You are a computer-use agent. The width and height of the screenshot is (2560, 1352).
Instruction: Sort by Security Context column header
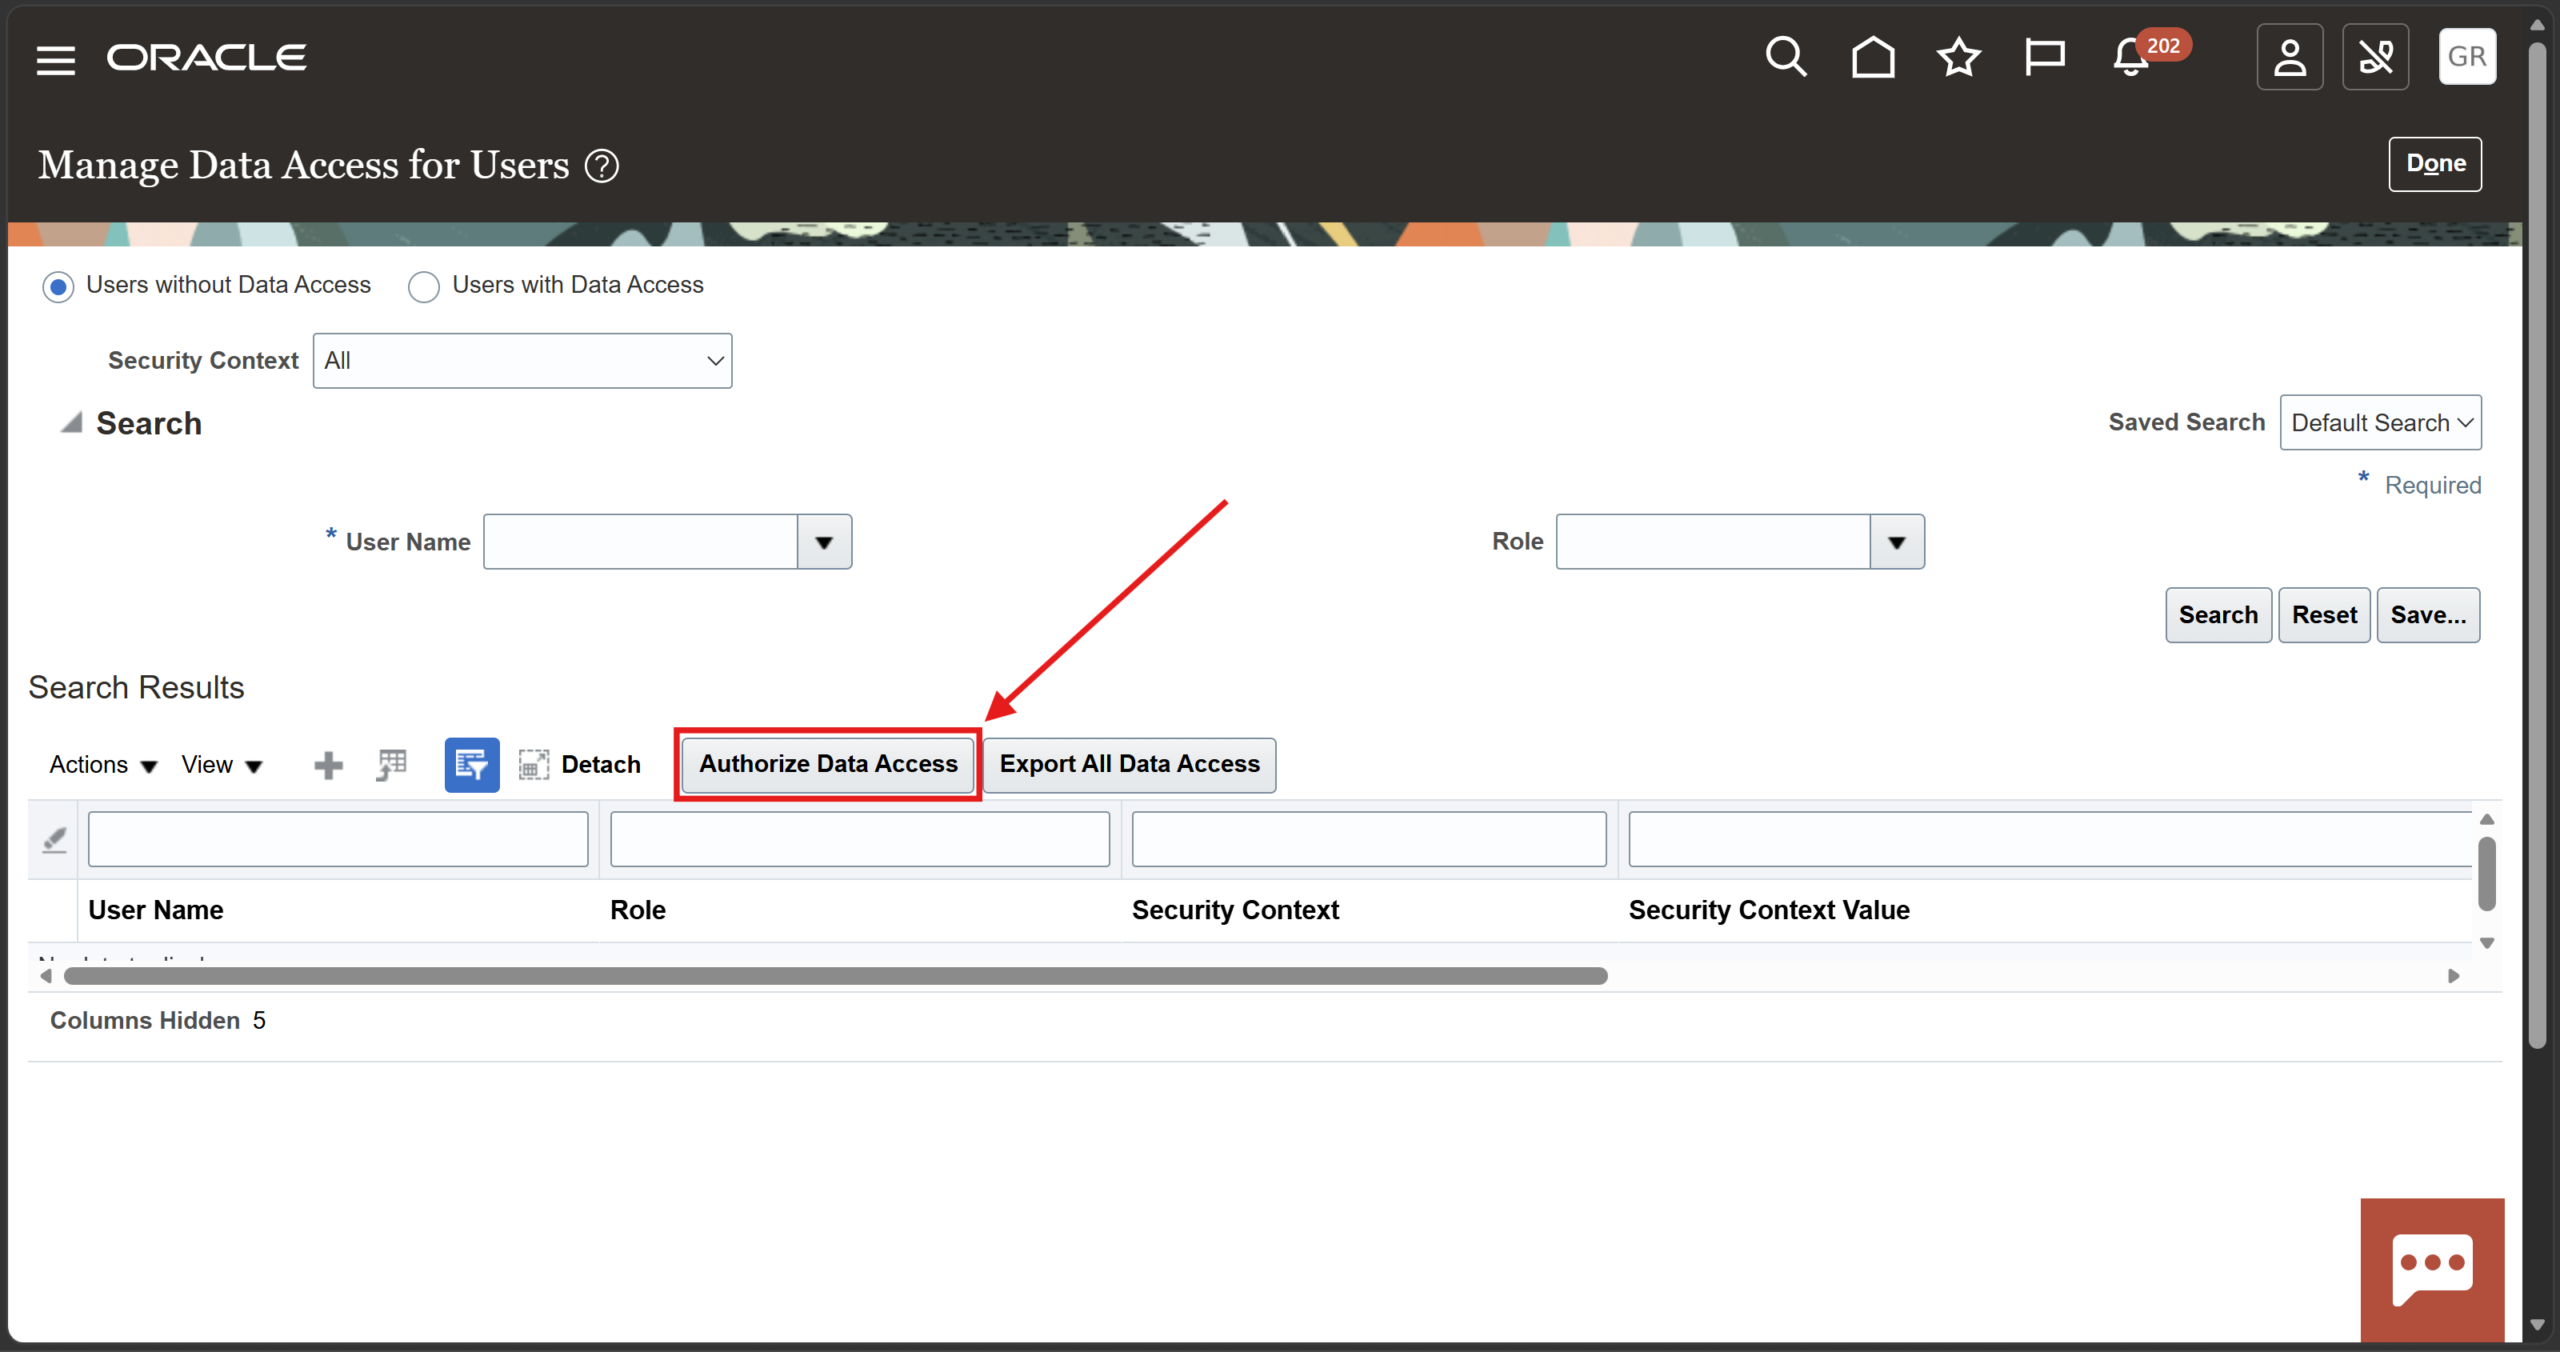click(x=1235, y=910)
